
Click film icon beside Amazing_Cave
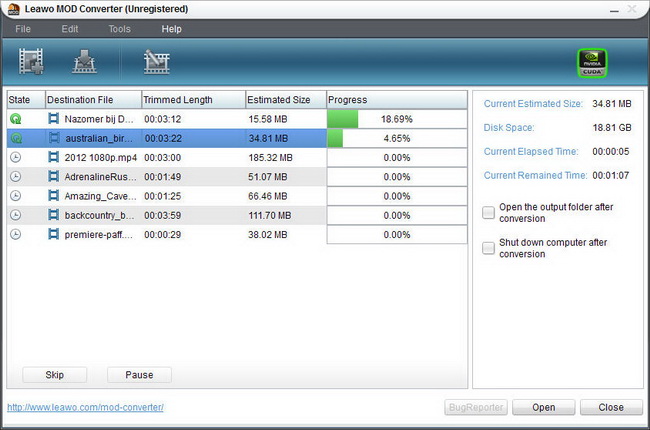[x=53, y=195]
